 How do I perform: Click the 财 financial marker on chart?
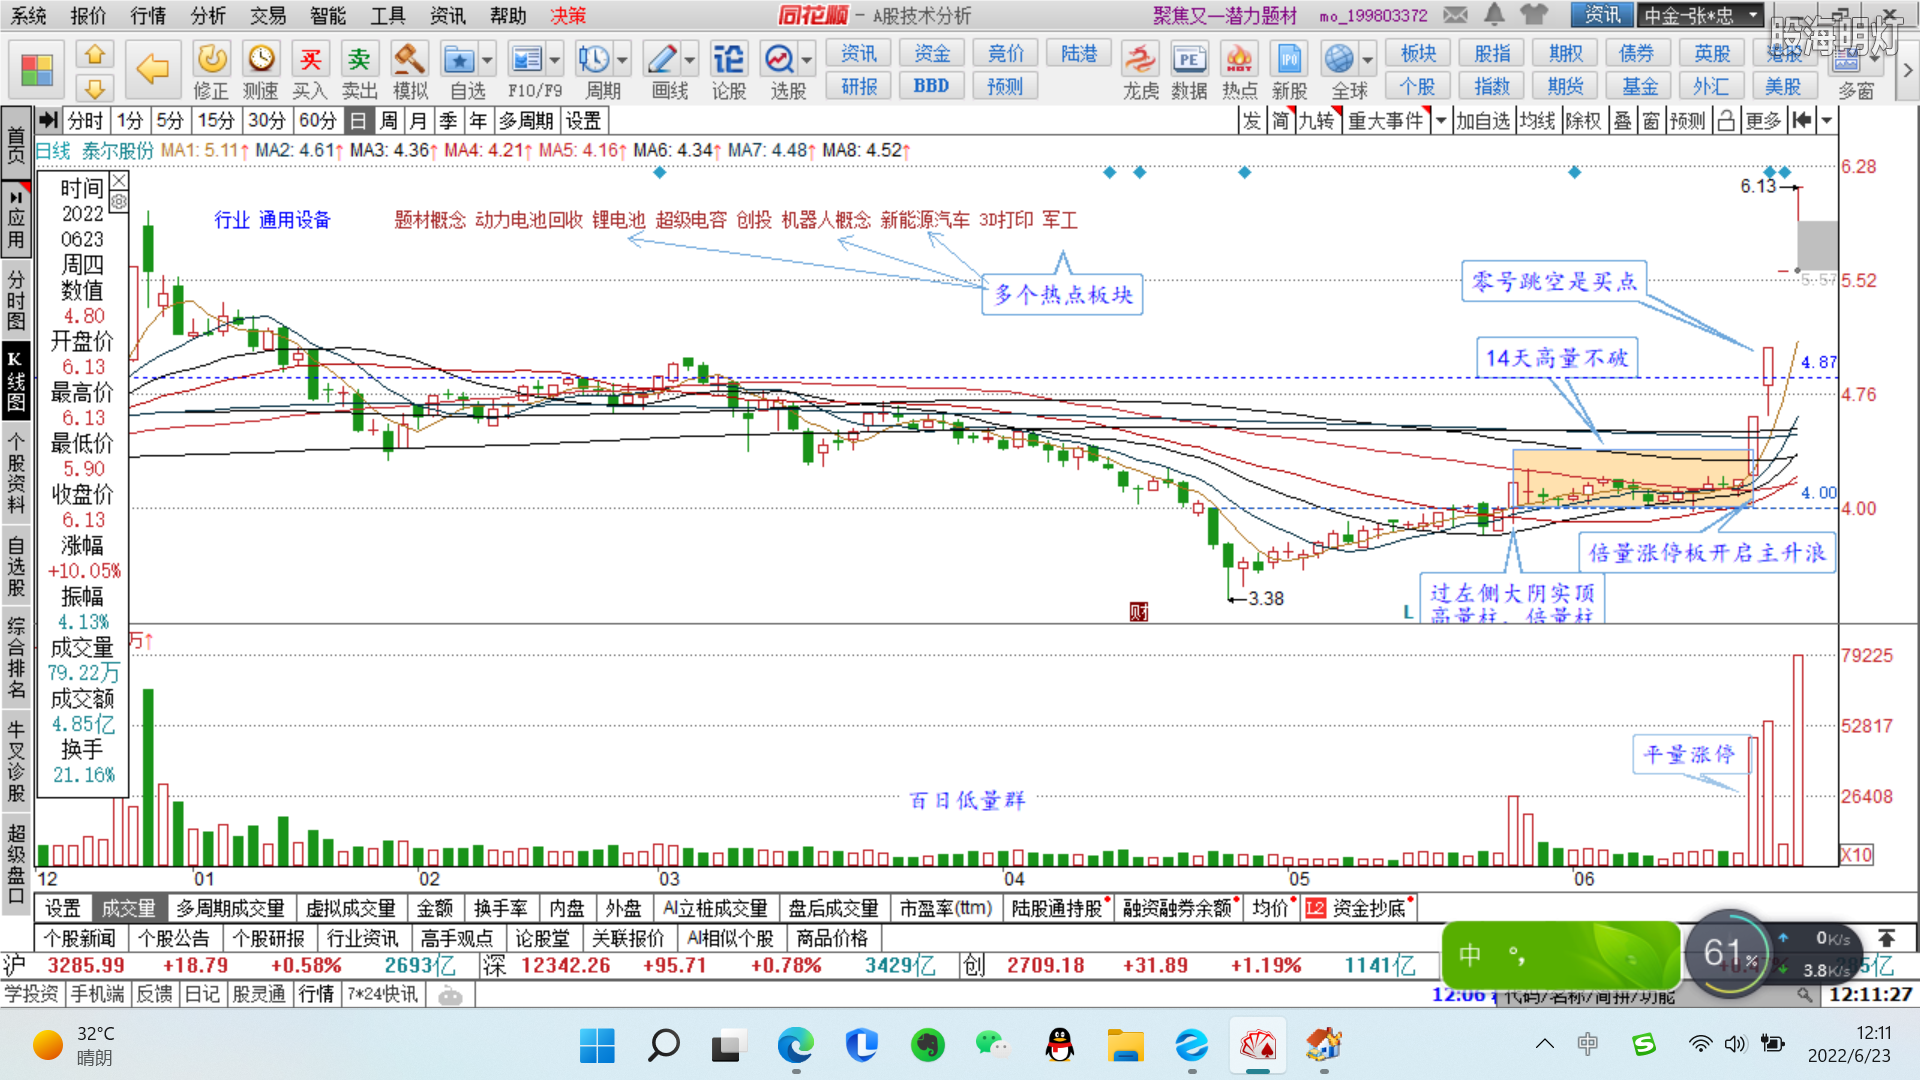coord(1139,612)
